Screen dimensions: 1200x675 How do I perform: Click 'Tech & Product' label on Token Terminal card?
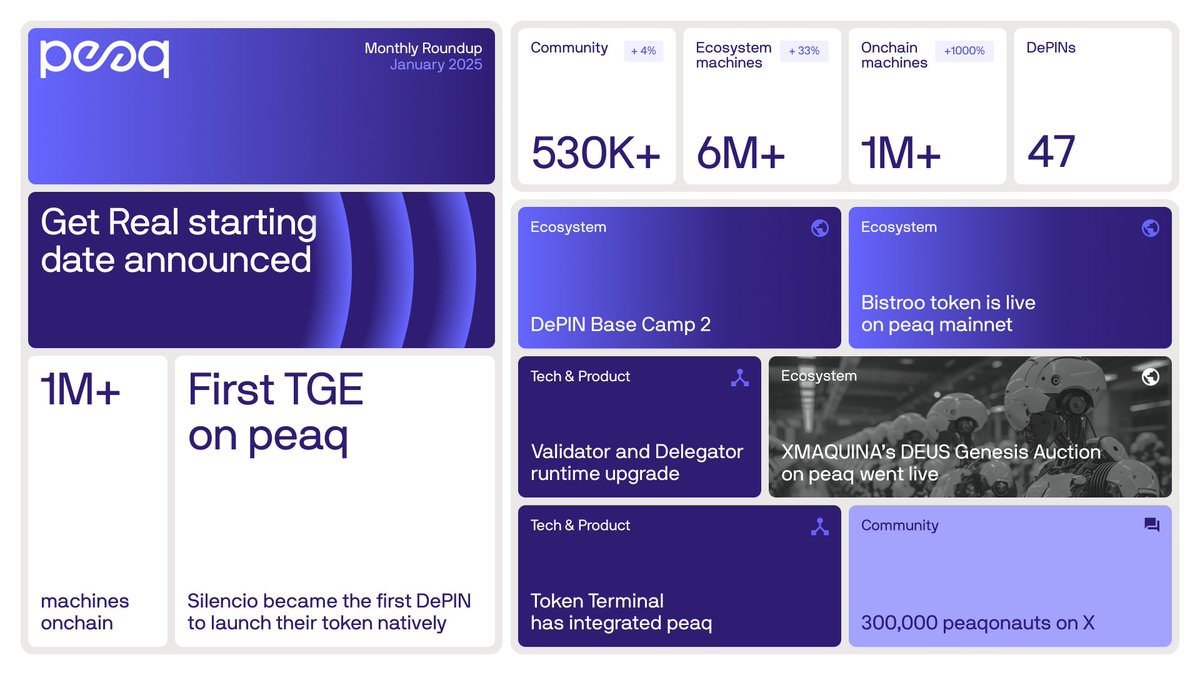581,526
